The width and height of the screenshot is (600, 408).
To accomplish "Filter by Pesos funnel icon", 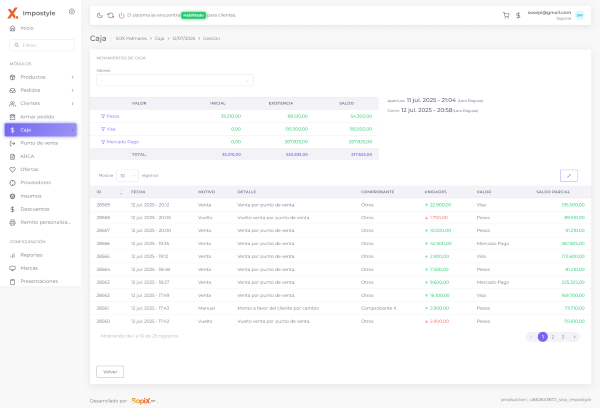I will pos(103,115).
